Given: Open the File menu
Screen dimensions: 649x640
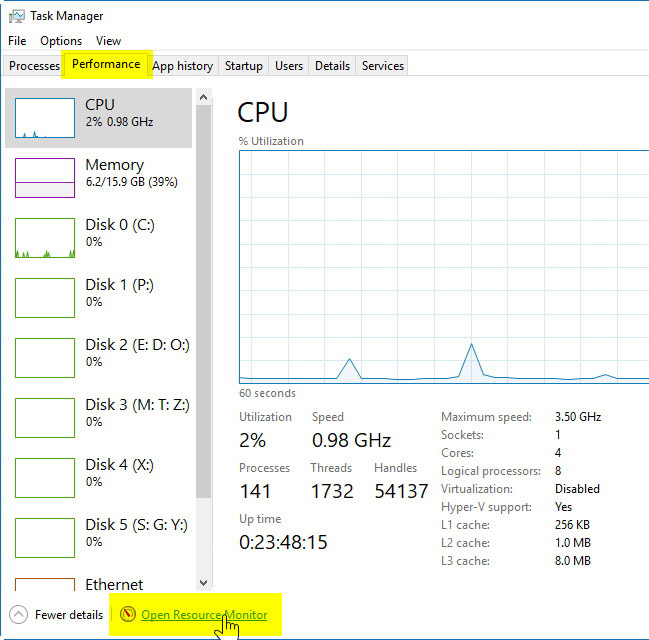Looking at the screenshot, I should click(x=17, y=41).
